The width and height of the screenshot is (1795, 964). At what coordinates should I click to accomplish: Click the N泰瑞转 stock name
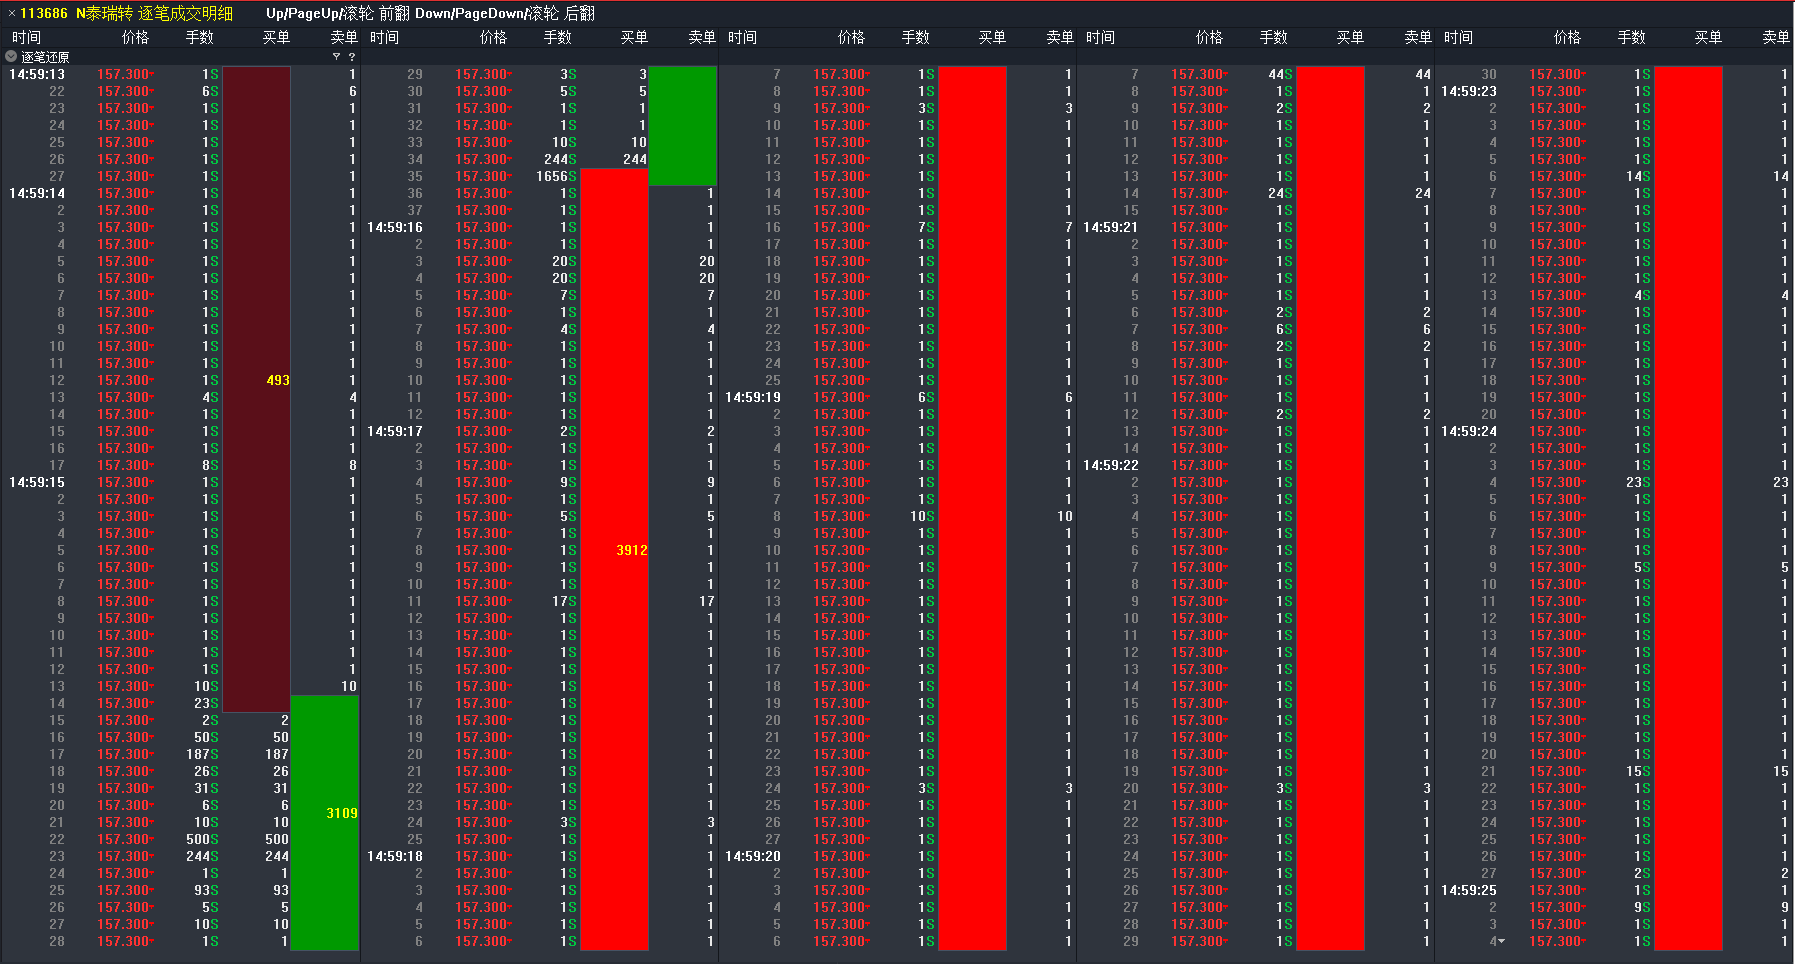coord(104,13)
